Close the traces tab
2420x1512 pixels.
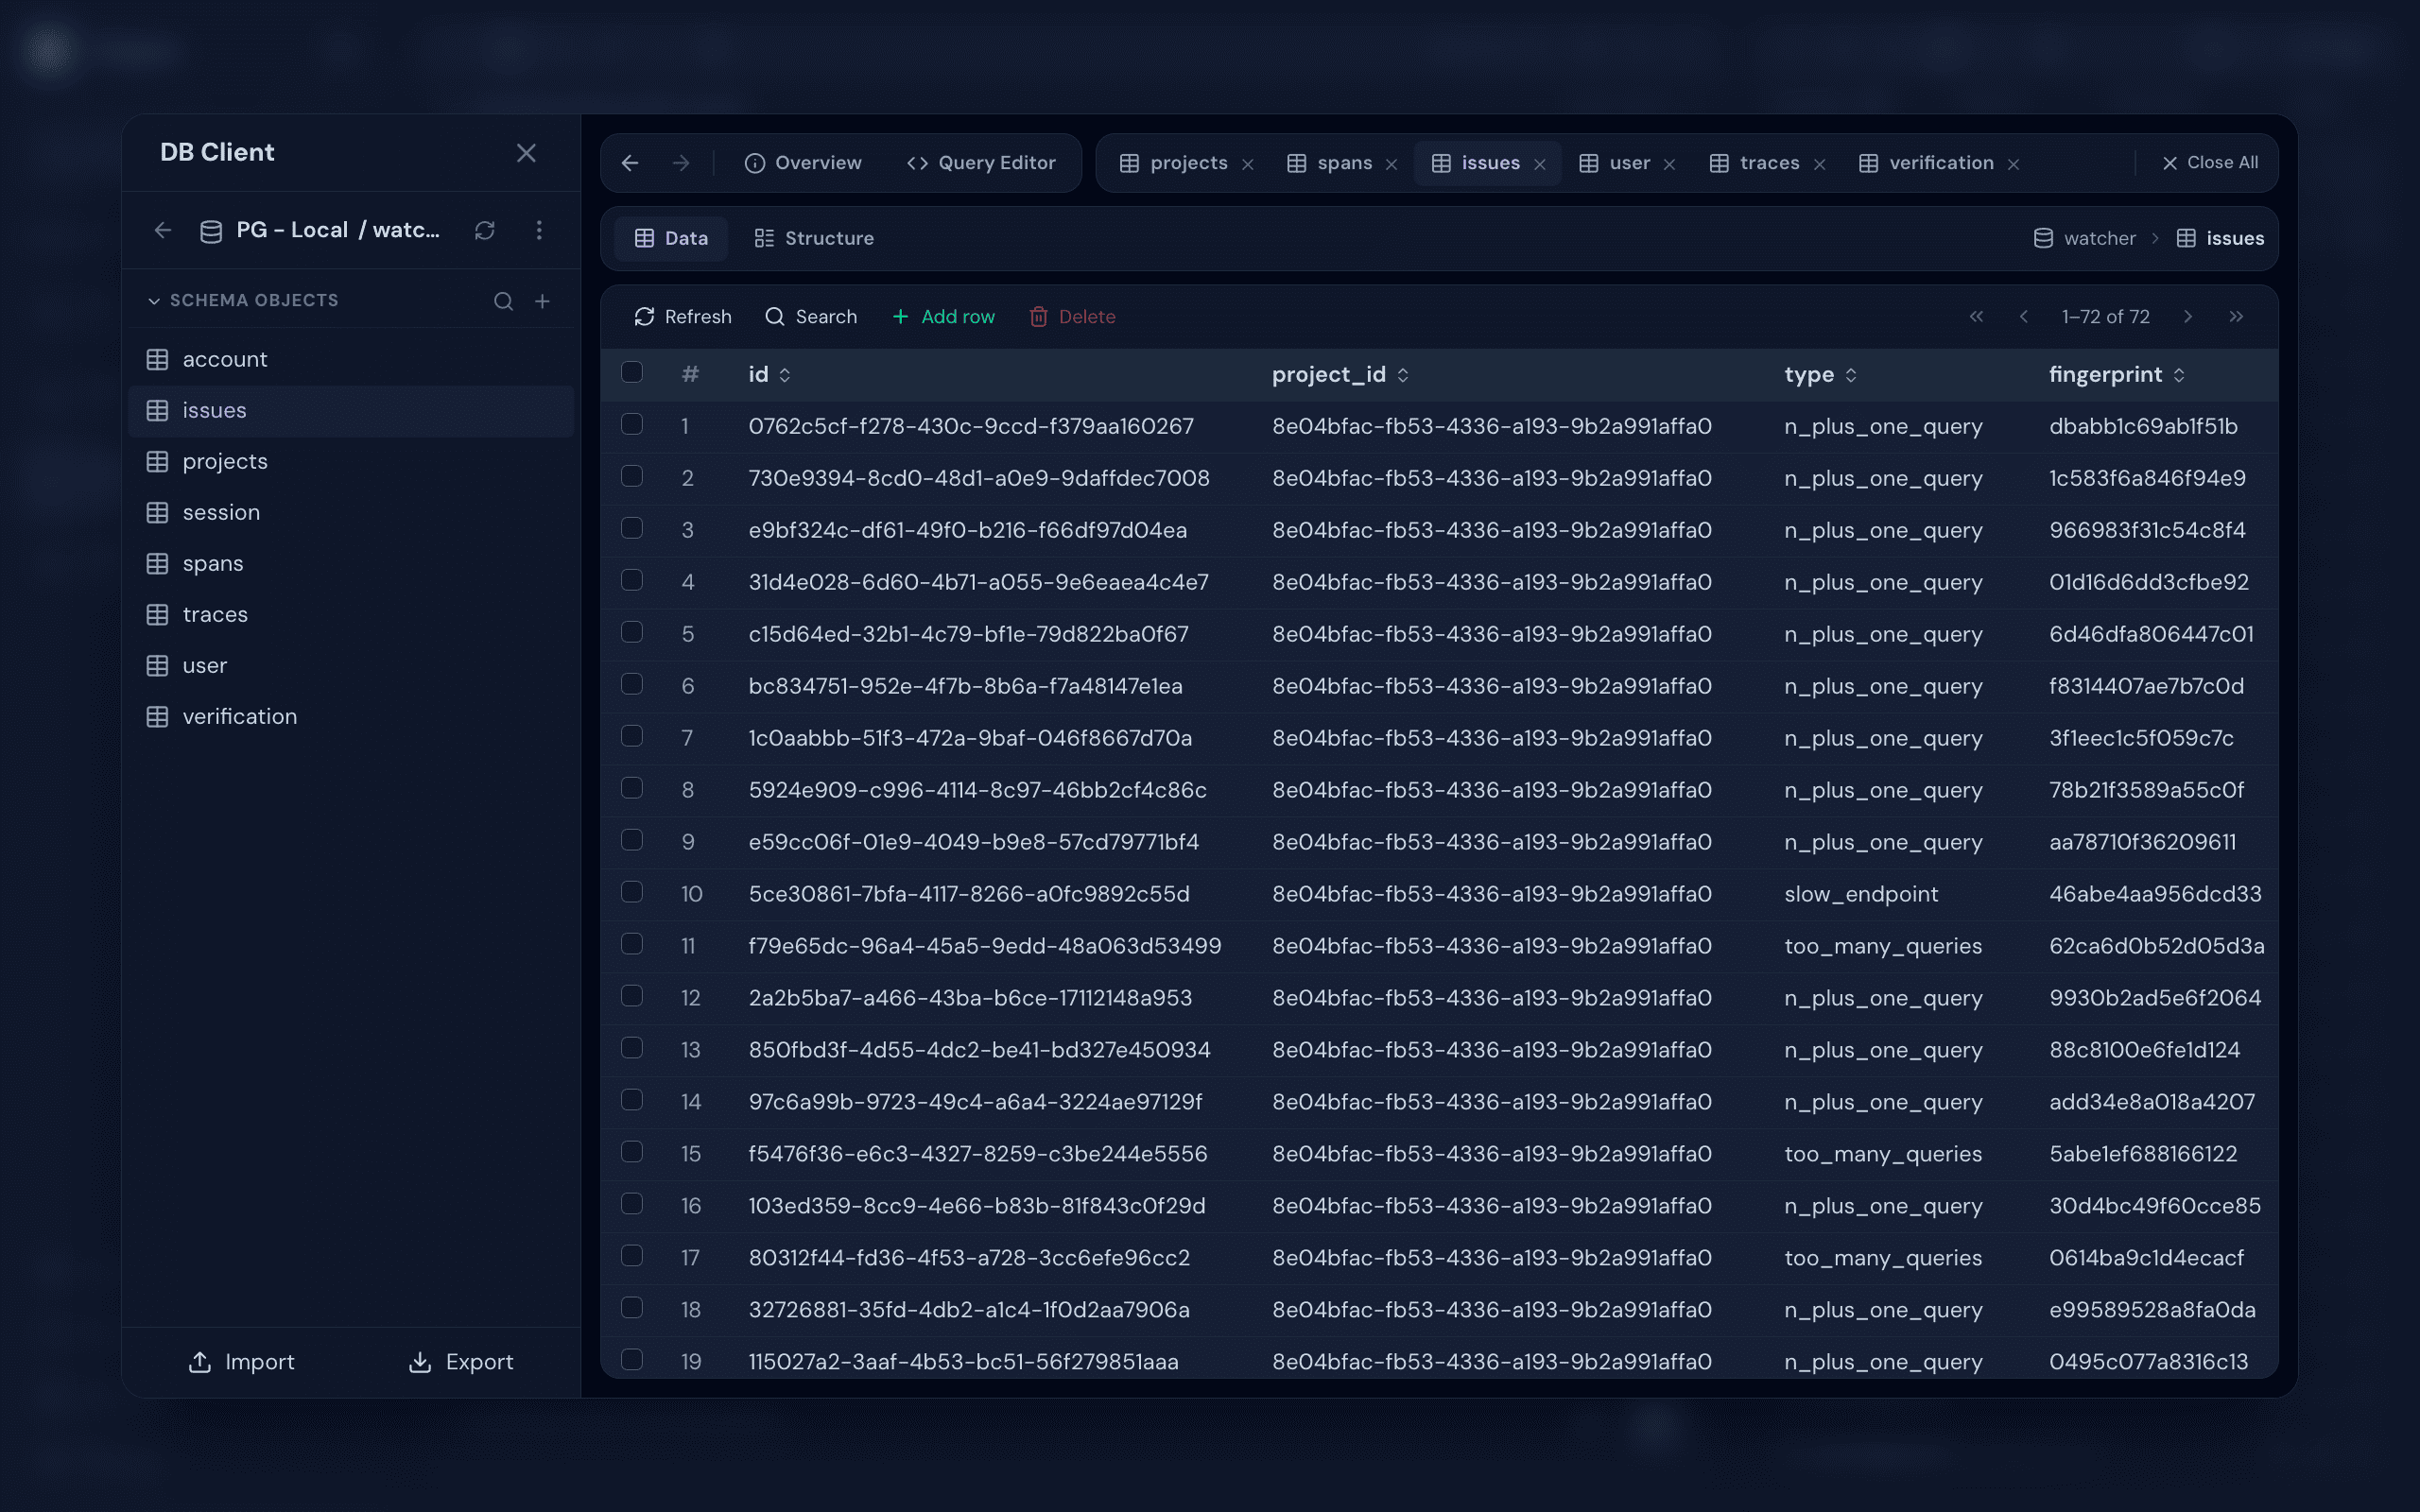point(1819,164)
